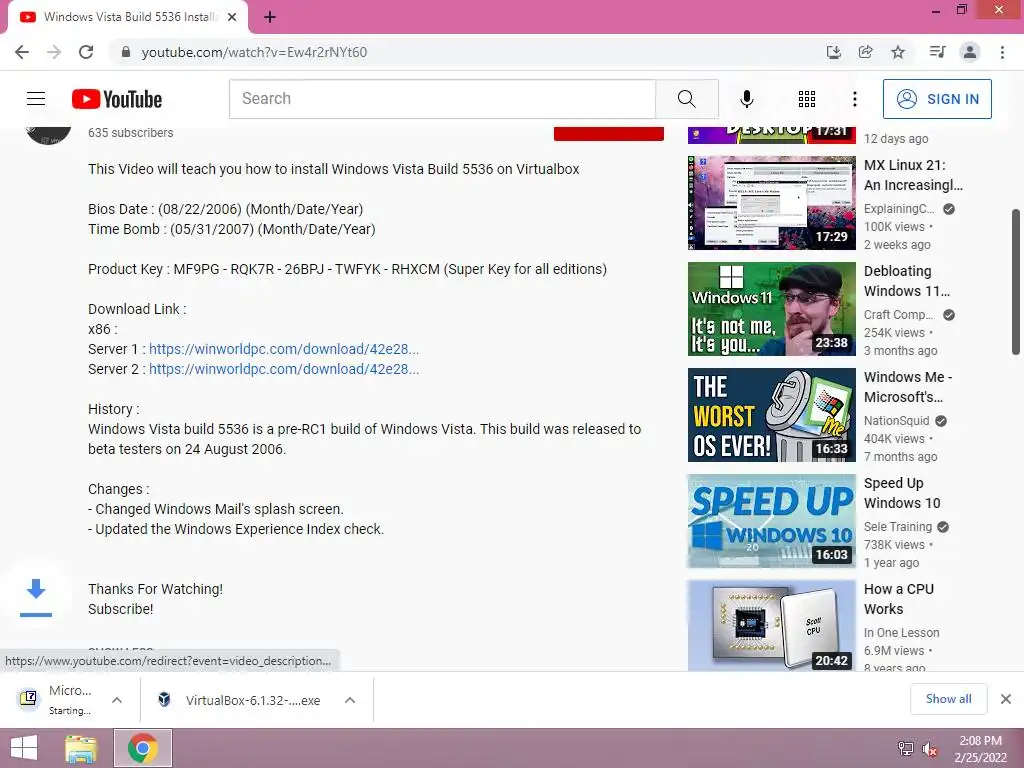Viewport: 1024px width, 768px height.
Task: Open YouTube hamburger guide menu
Action: pos(36,99)
